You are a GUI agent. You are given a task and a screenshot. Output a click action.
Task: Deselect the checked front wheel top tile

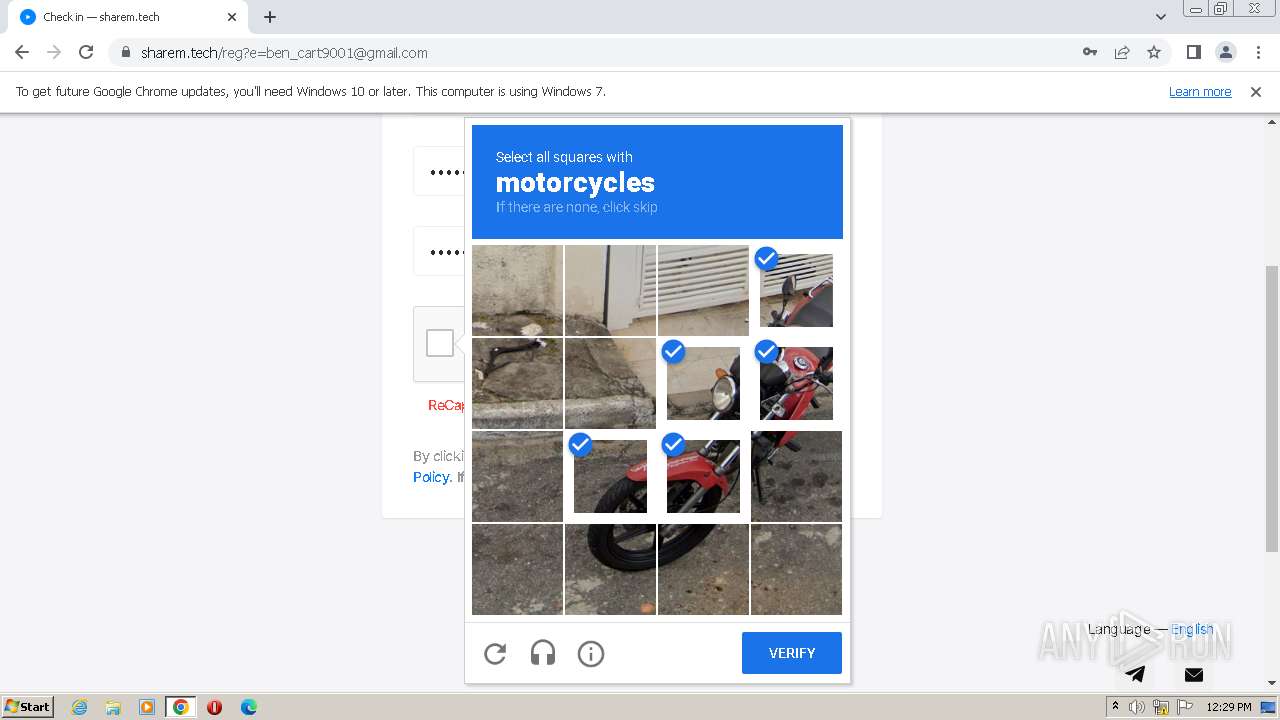pos(610,476)
